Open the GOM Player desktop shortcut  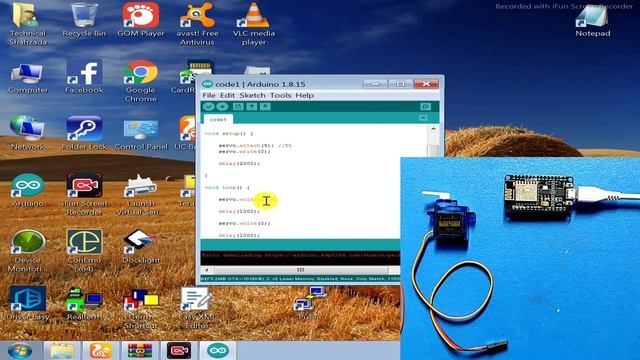pyautogui.click(x=141, y=20)
